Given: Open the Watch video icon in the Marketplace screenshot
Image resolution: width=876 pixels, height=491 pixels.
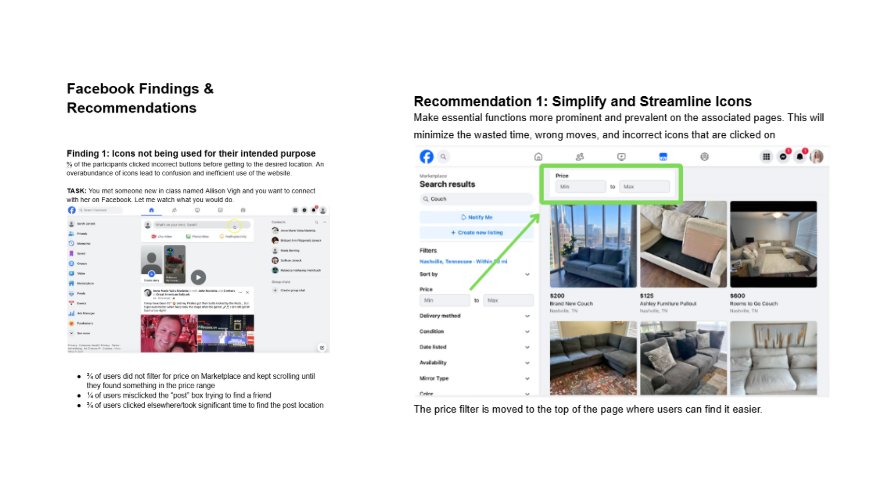Looking at the screenshot, I should pos(621,157).
